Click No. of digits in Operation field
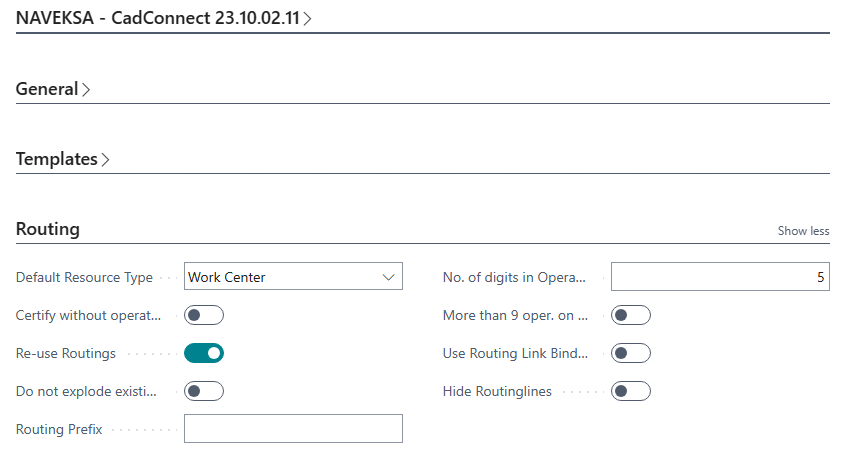Image resolution: width=851 pixels, height=458 pixels. pyautogui.click(x=720, y=277)
